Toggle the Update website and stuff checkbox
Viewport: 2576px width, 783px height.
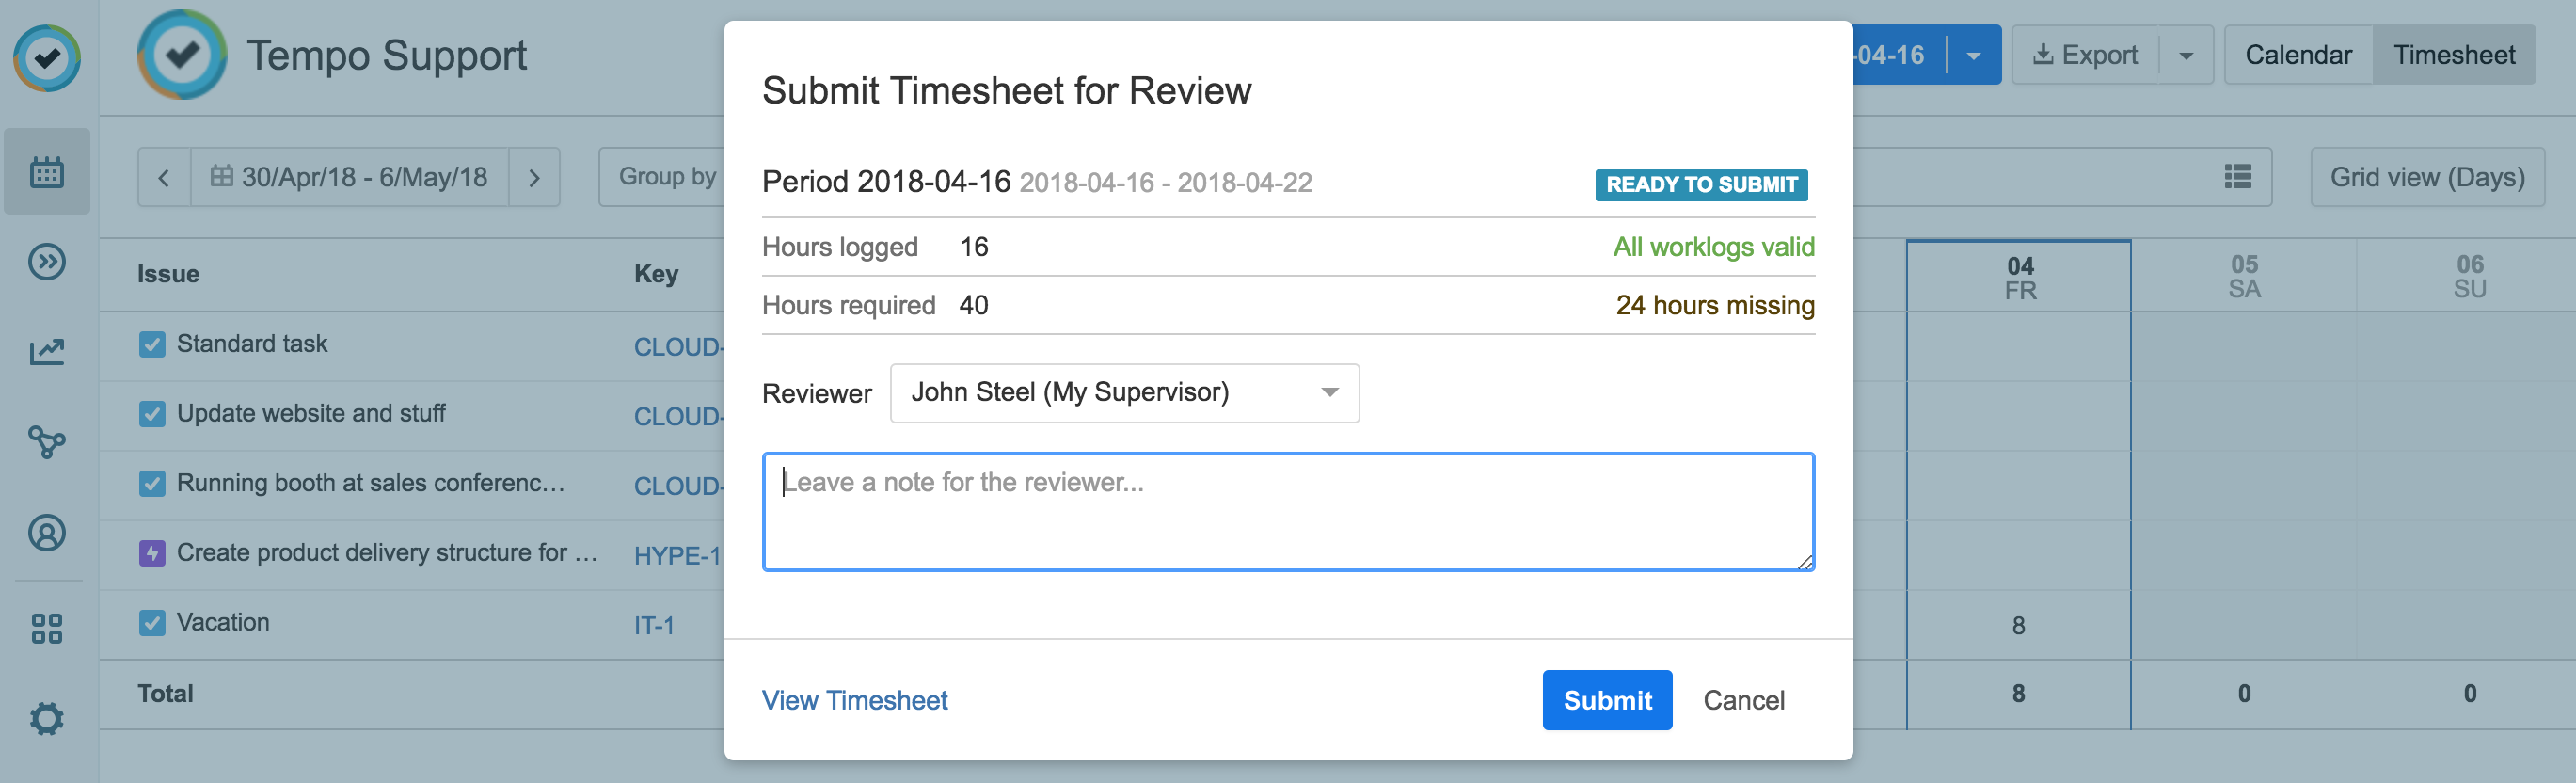coord(152,414)
